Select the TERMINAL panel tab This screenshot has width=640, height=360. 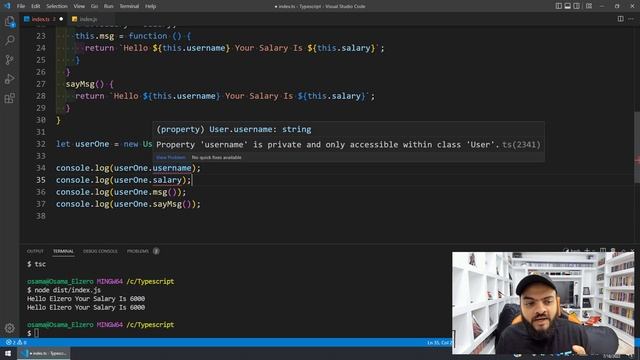[63, 251]
